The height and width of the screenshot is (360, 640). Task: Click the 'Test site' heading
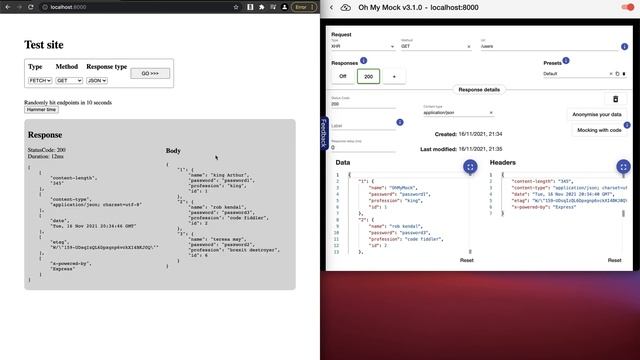[x=44, y=44]
